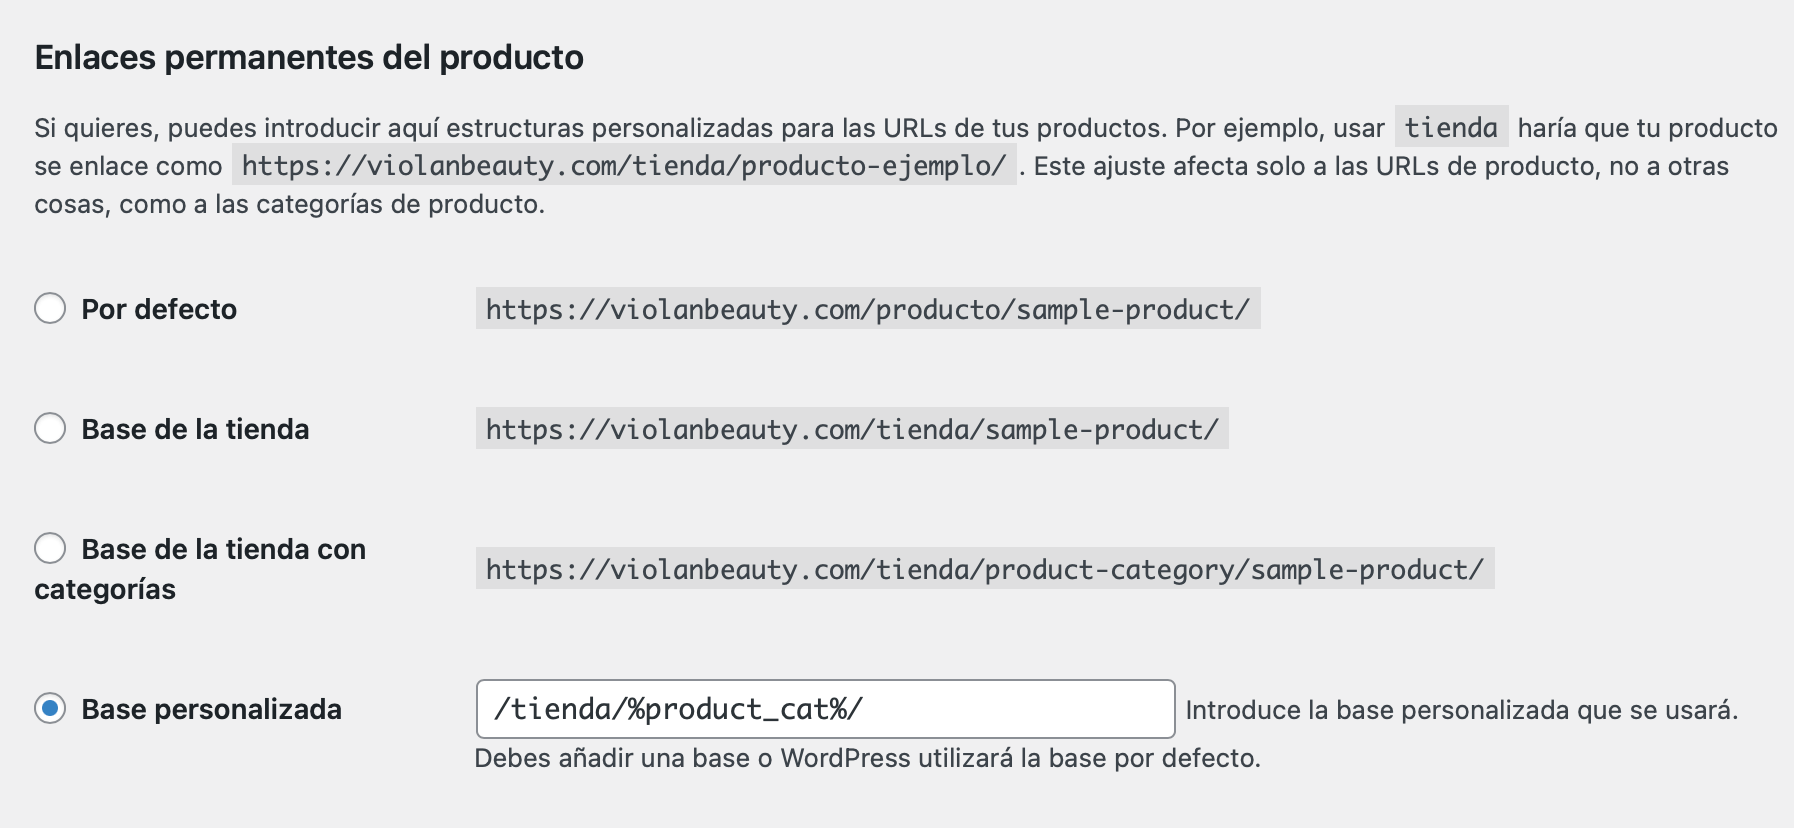This screenshot has width=1794, height=828.
Task: Click the Enlaces permanentes del producto heading
Action: click(x=309, y=57)
